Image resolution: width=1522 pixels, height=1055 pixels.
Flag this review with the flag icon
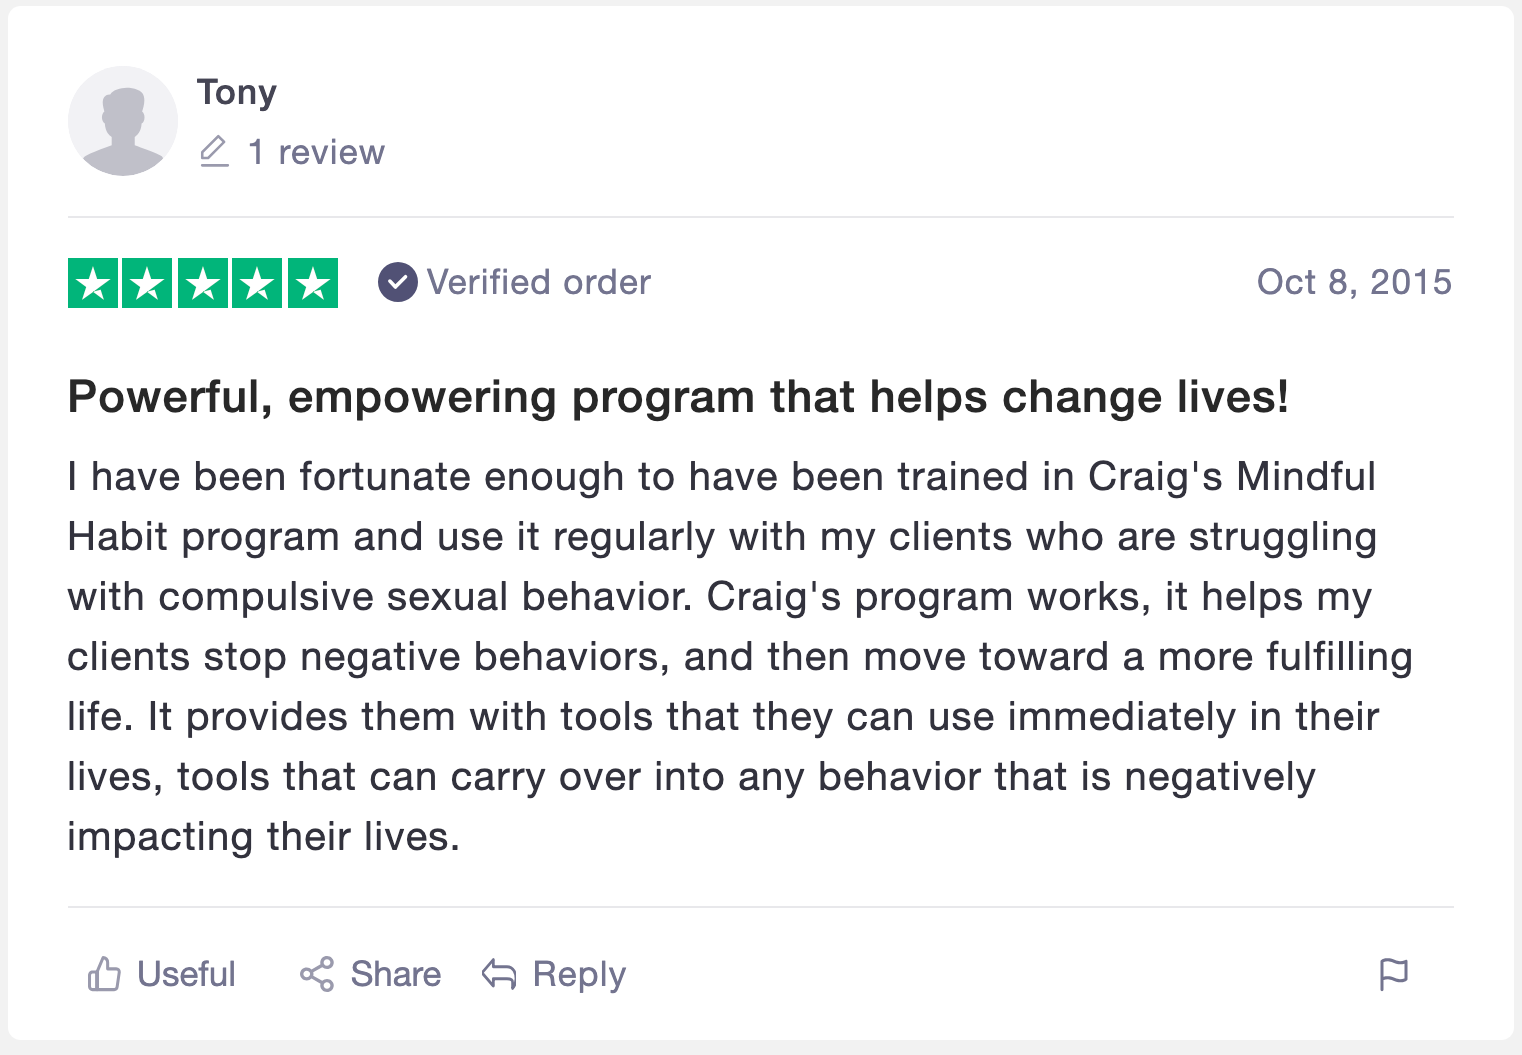(x=1393, y=974)
